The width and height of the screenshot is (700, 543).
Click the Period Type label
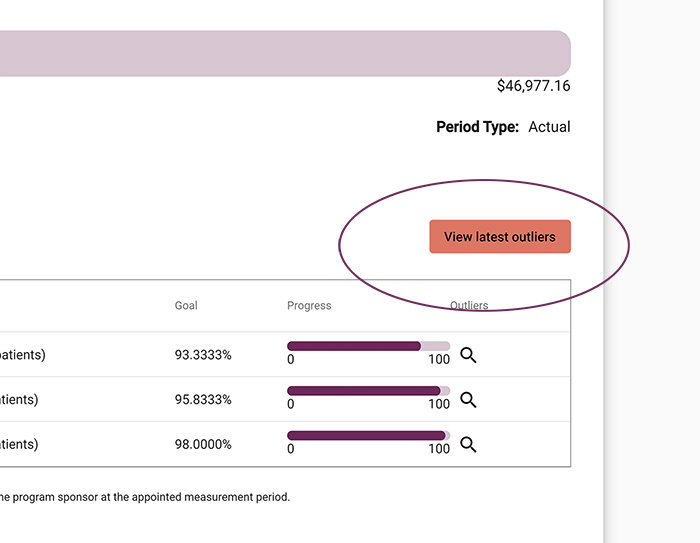tap(477, 127)
